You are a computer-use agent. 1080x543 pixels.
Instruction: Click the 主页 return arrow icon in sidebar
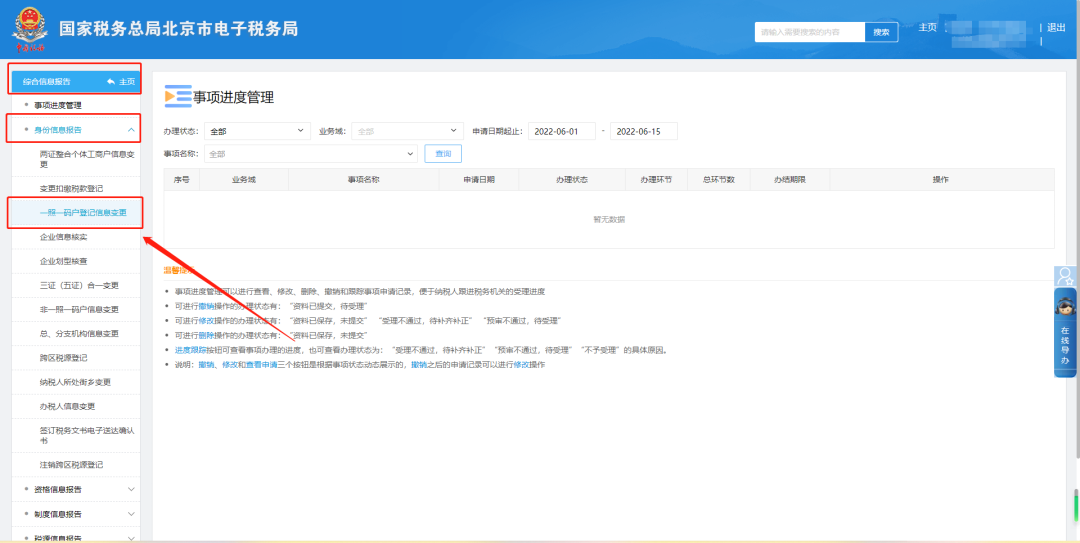click(x=111, y=81)
